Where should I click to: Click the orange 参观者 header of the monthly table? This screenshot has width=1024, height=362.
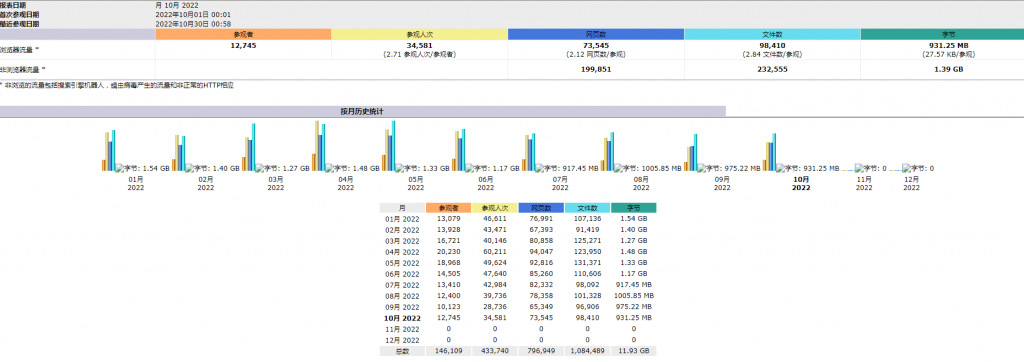coord(448,208)
